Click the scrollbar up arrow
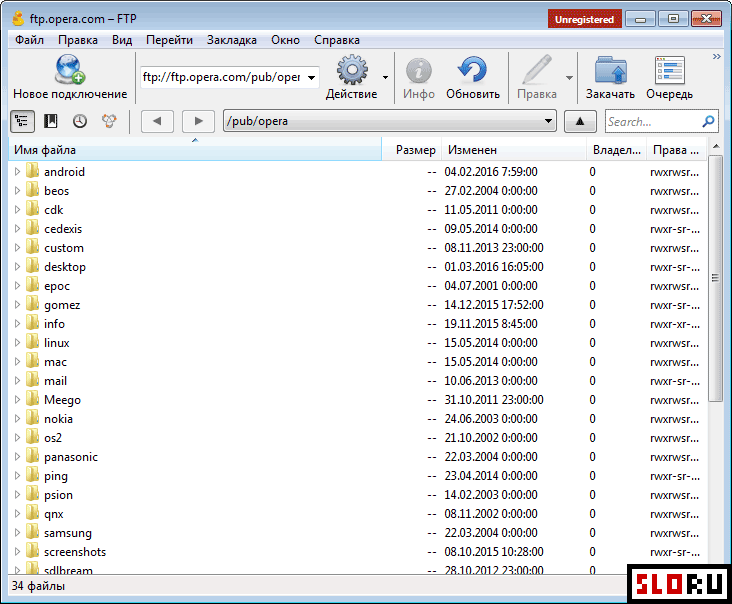Viewport: 732px width, 604px height. point(715,147)
